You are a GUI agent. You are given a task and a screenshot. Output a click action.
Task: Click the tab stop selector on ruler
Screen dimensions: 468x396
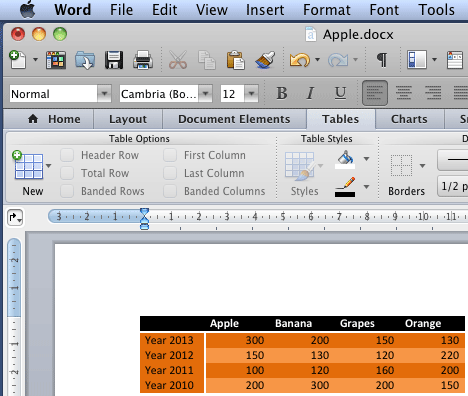pyautogui.click(x=15, y=218)
